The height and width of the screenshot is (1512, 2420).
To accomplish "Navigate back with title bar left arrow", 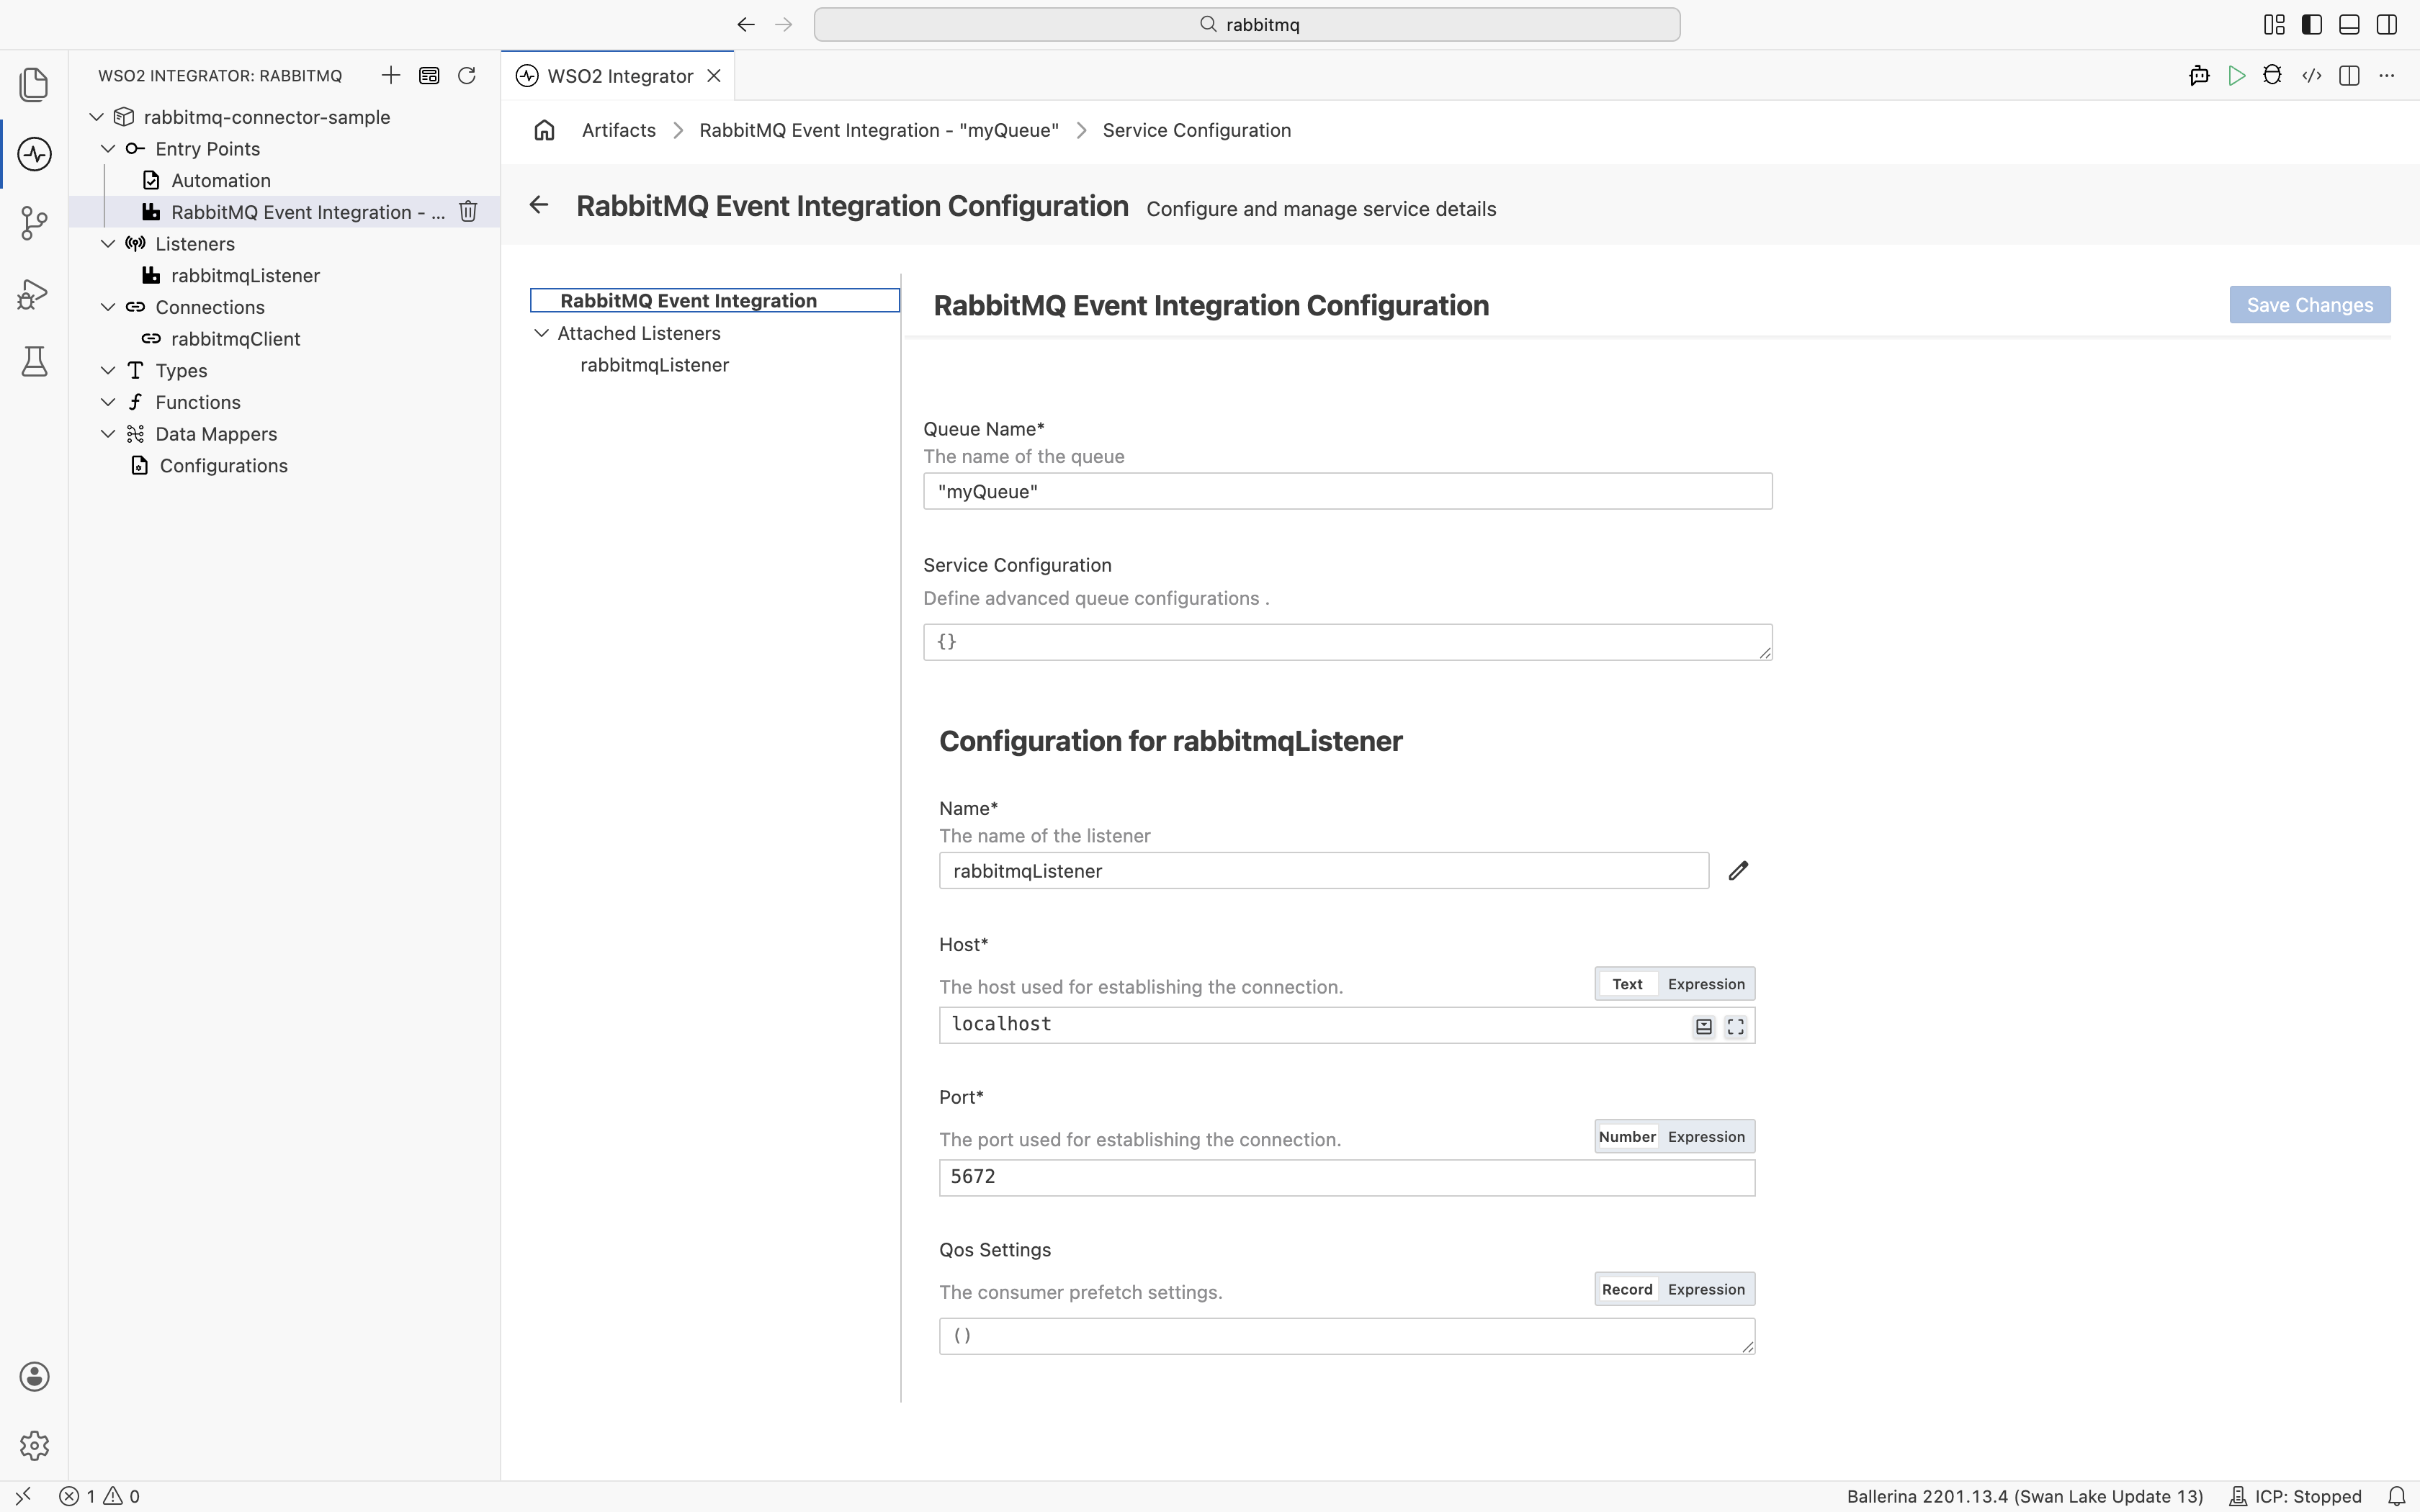I will pos(745,24).
